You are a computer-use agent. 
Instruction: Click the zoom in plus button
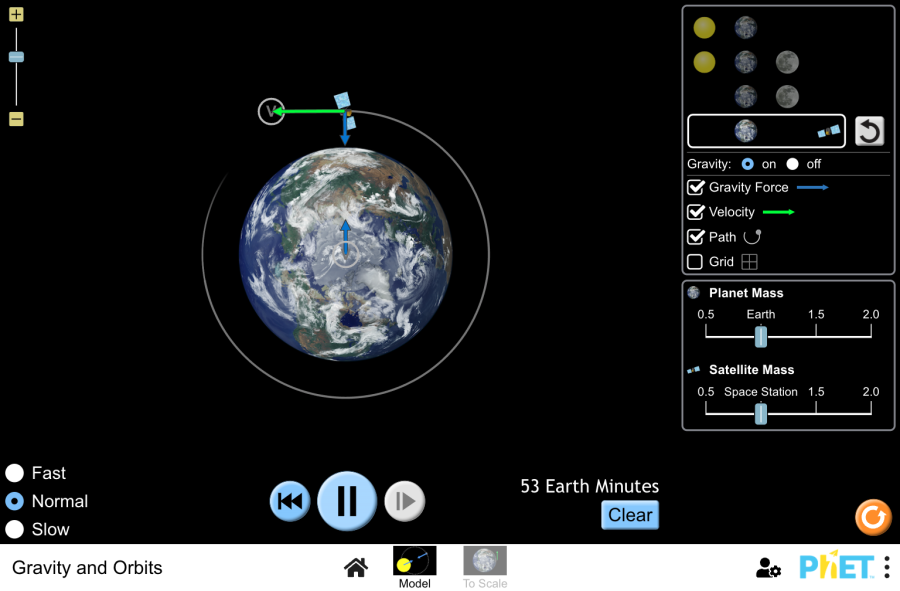coord(16,15)
